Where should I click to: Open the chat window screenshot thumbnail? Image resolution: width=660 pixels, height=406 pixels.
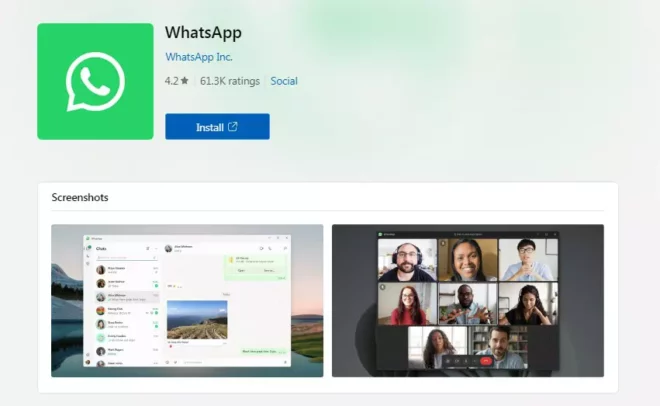(187, 300)
